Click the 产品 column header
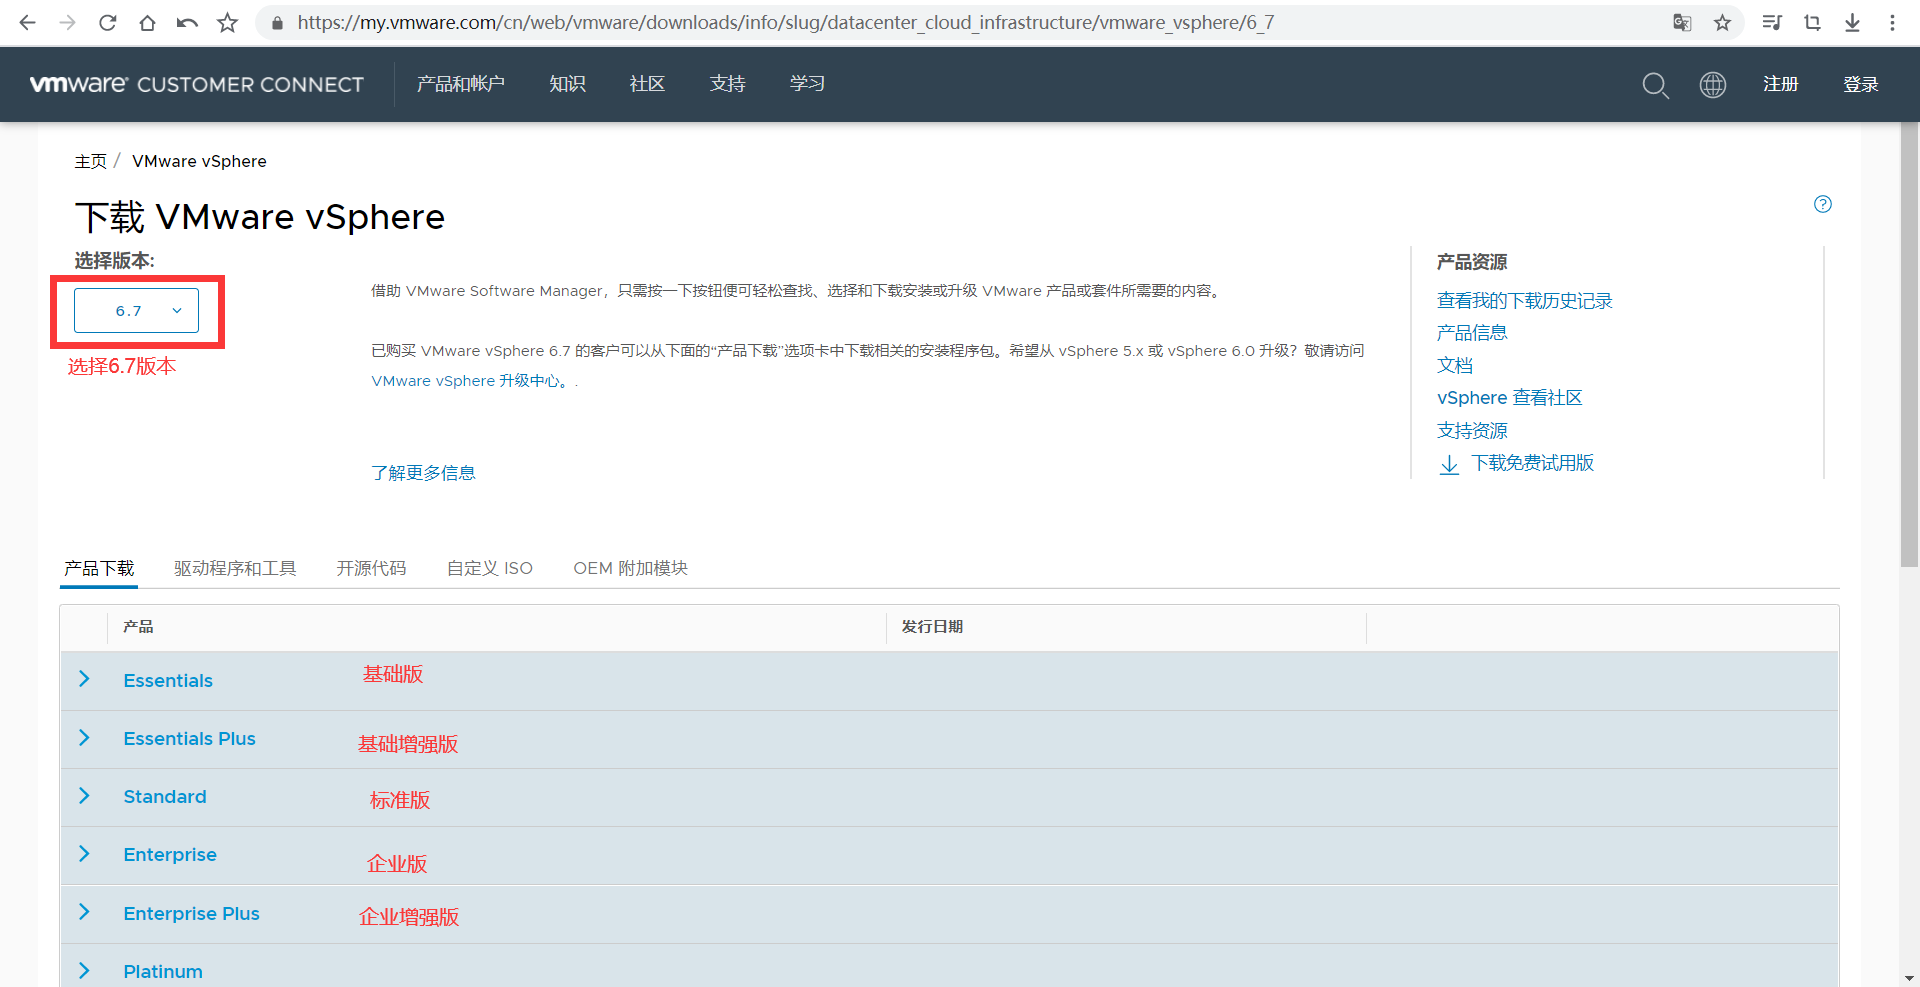The image size is (1920, 987). 138,627
